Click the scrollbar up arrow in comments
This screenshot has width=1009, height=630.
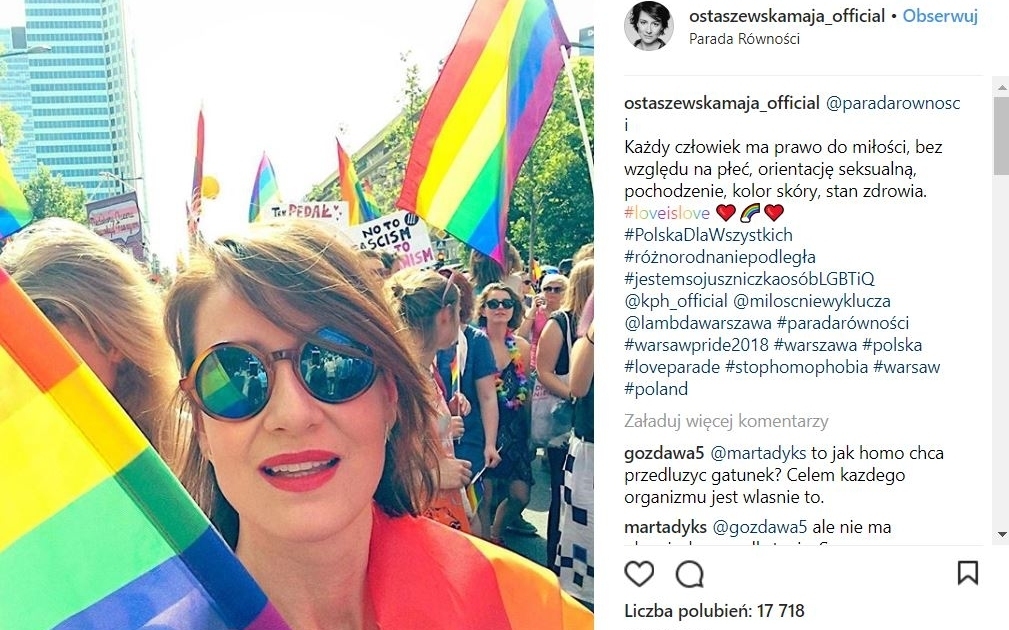click(x=1002, y=86)
